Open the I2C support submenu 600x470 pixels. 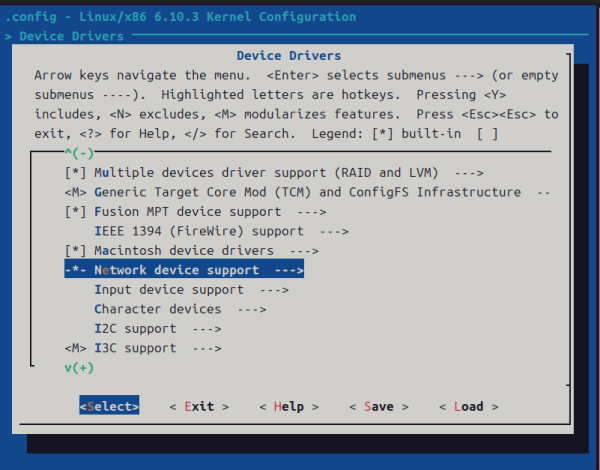158,329
